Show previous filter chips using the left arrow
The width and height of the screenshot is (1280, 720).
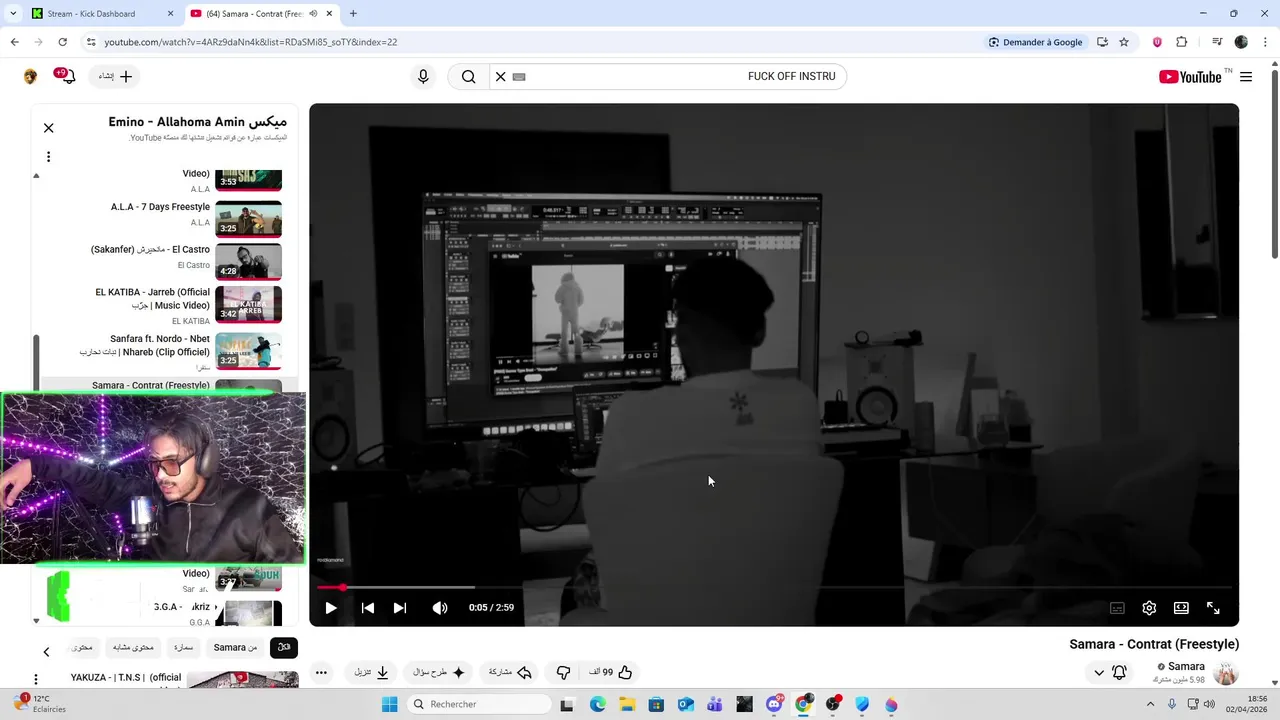tap(46, 651)
